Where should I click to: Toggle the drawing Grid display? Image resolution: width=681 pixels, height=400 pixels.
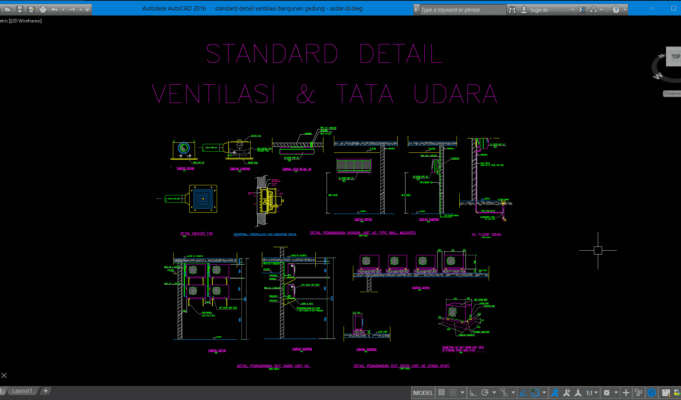coord(441,393)
